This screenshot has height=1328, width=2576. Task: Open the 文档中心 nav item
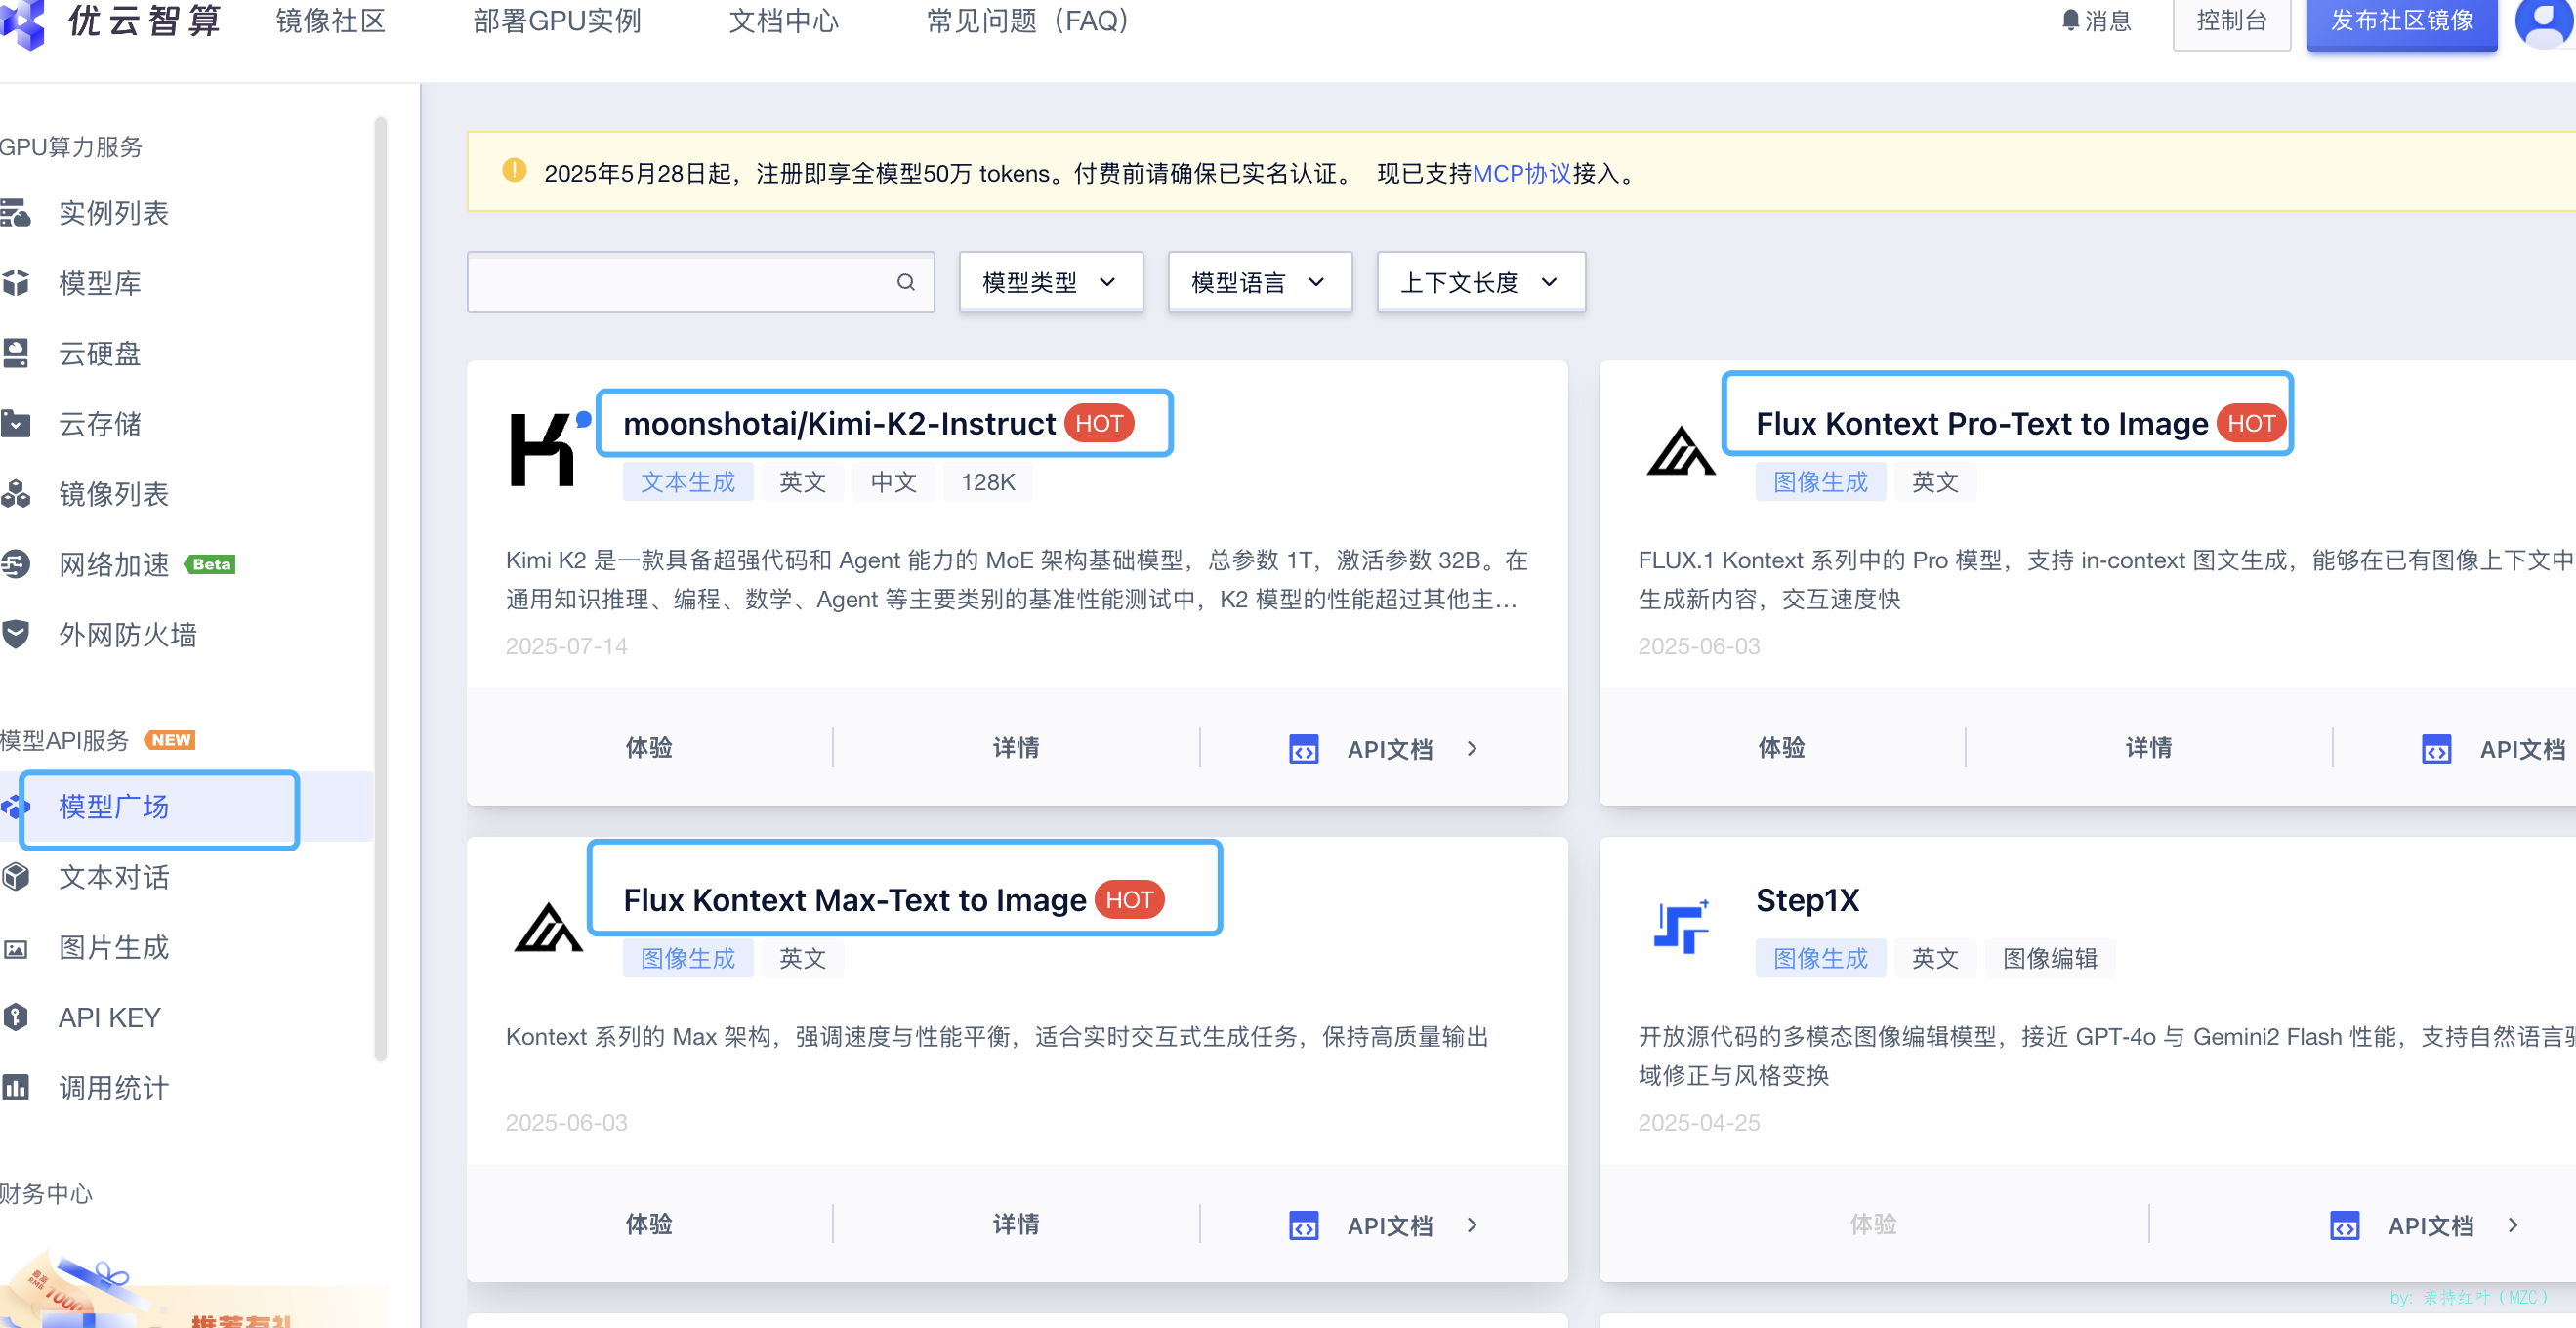click(x=784, y=22)
